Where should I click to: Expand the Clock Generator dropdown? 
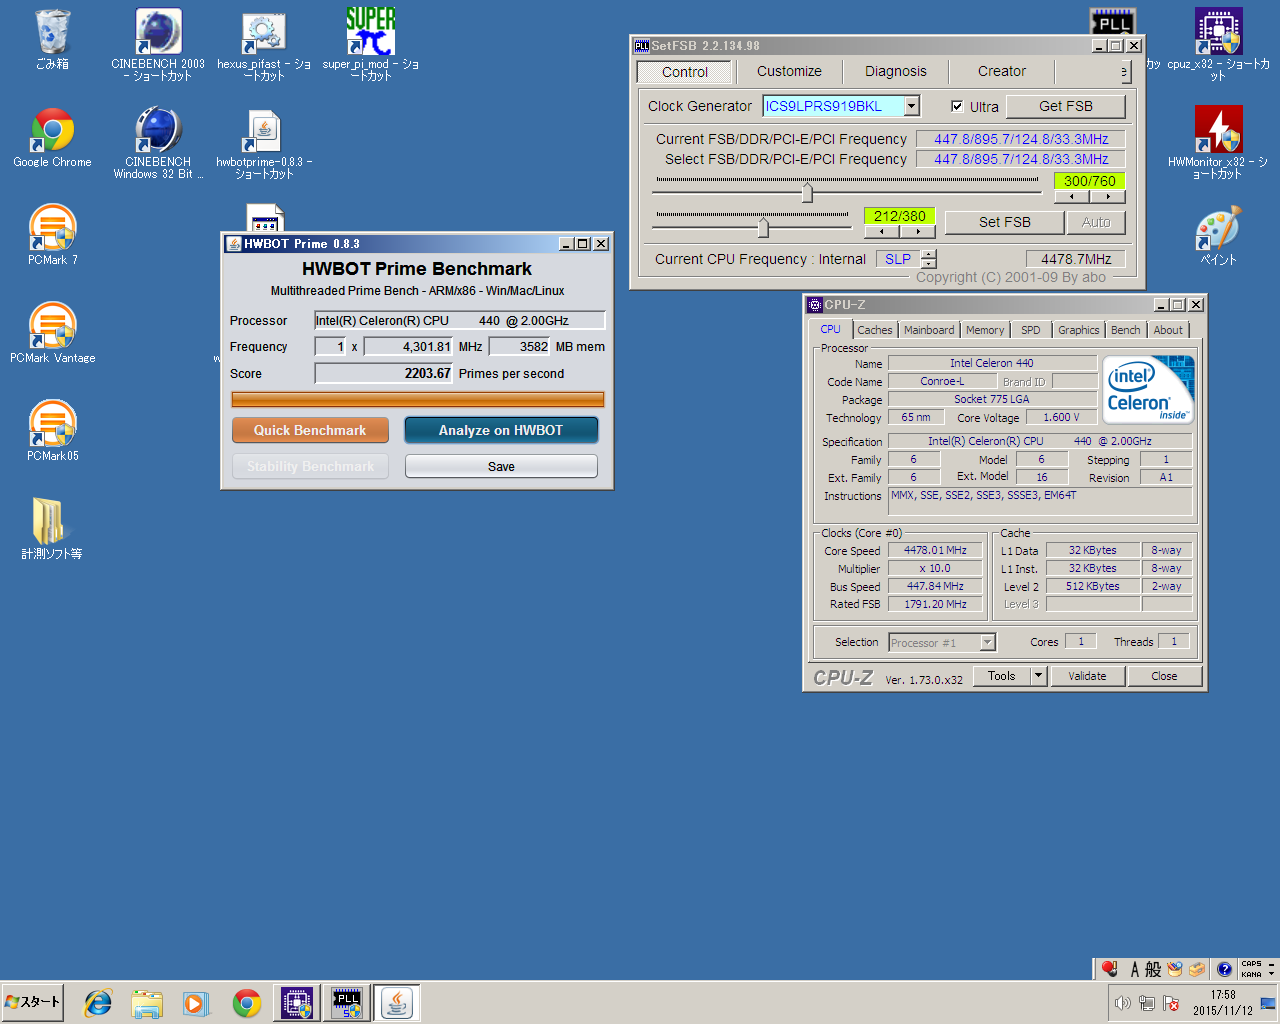(911, 106)
